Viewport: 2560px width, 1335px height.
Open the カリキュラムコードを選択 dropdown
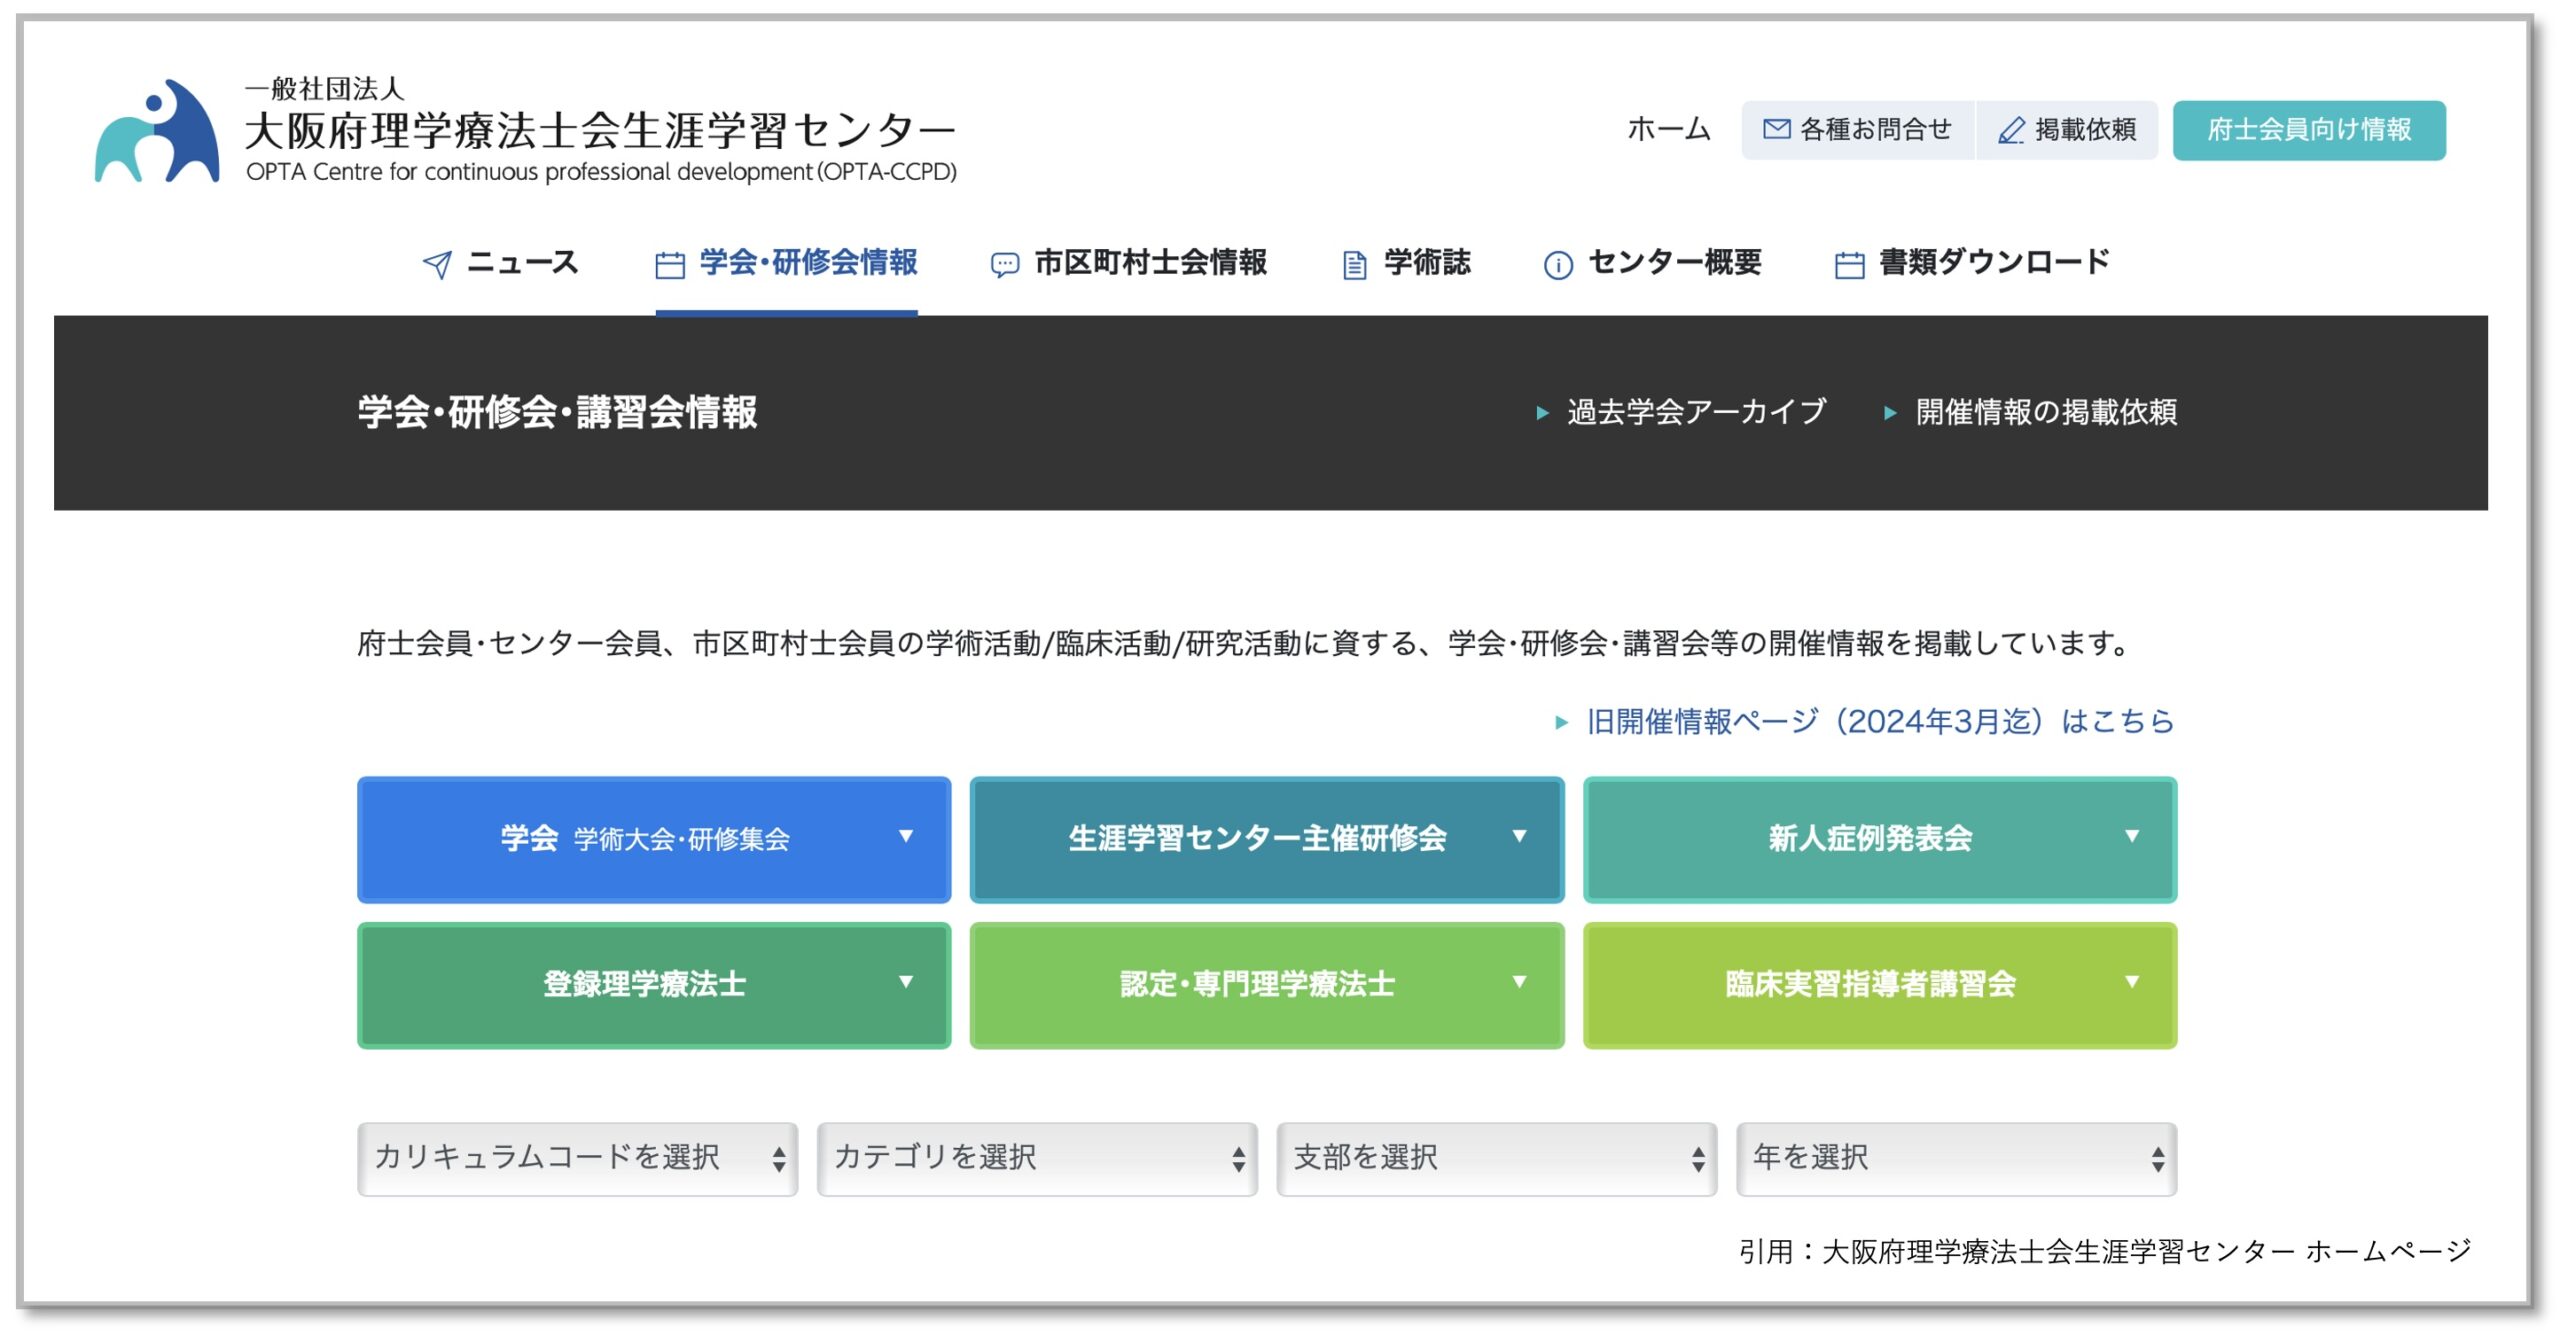pos(577,1158)
